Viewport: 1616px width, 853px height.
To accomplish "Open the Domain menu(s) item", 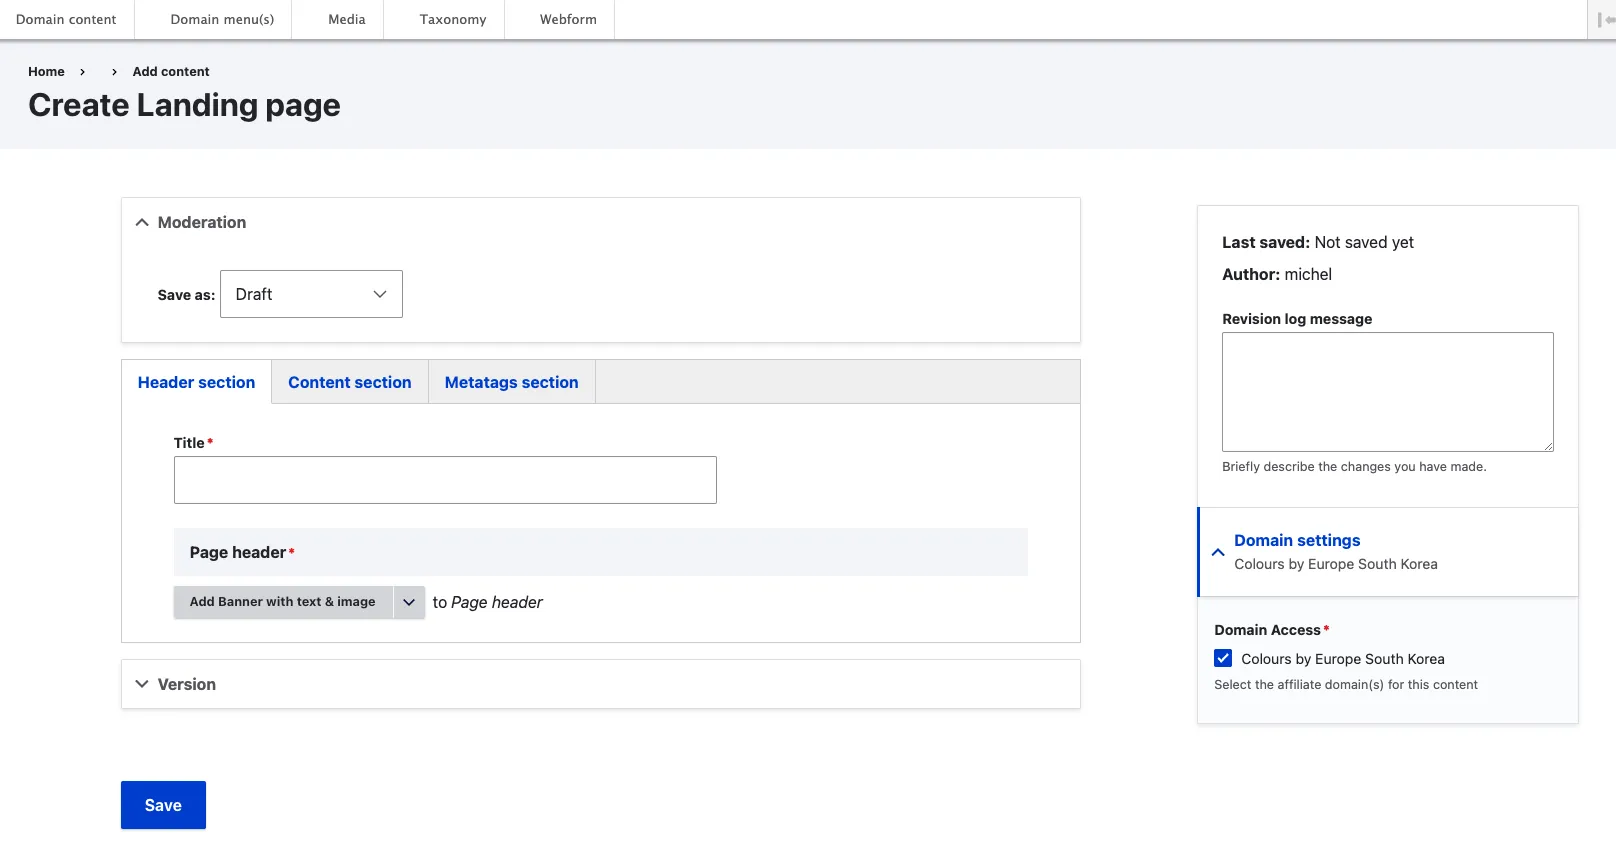I will (222, 19).
